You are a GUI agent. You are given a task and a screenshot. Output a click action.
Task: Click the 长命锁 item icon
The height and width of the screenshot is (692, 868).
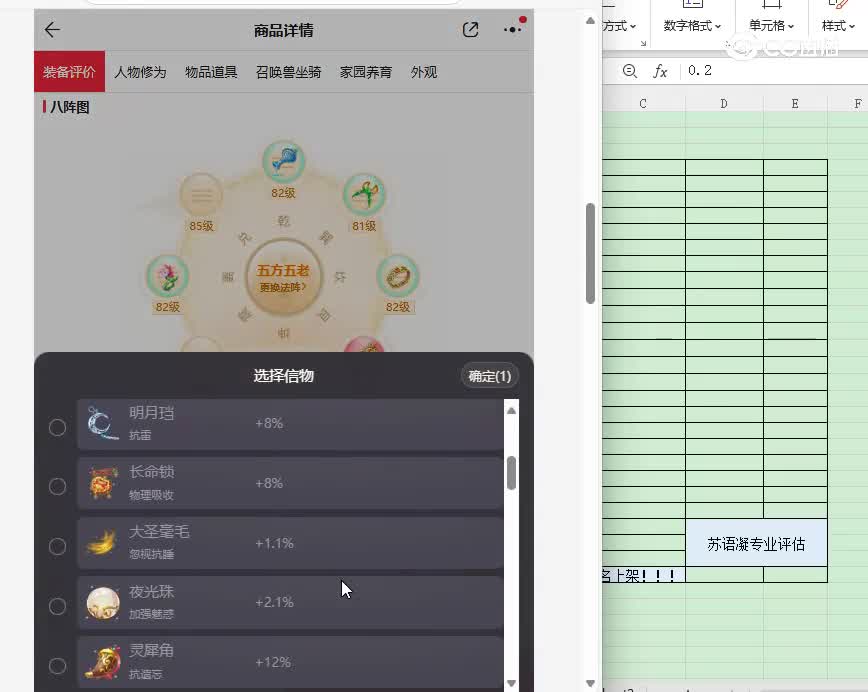pyautogui.click(x=102, y=483)
